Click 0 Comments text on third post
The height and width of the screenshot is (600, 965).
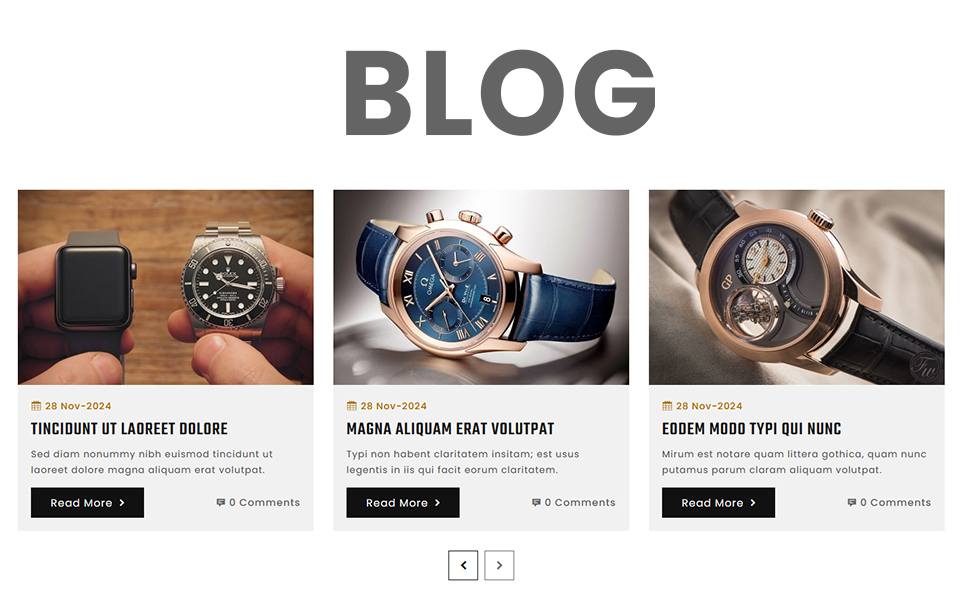tap(895, 503)
